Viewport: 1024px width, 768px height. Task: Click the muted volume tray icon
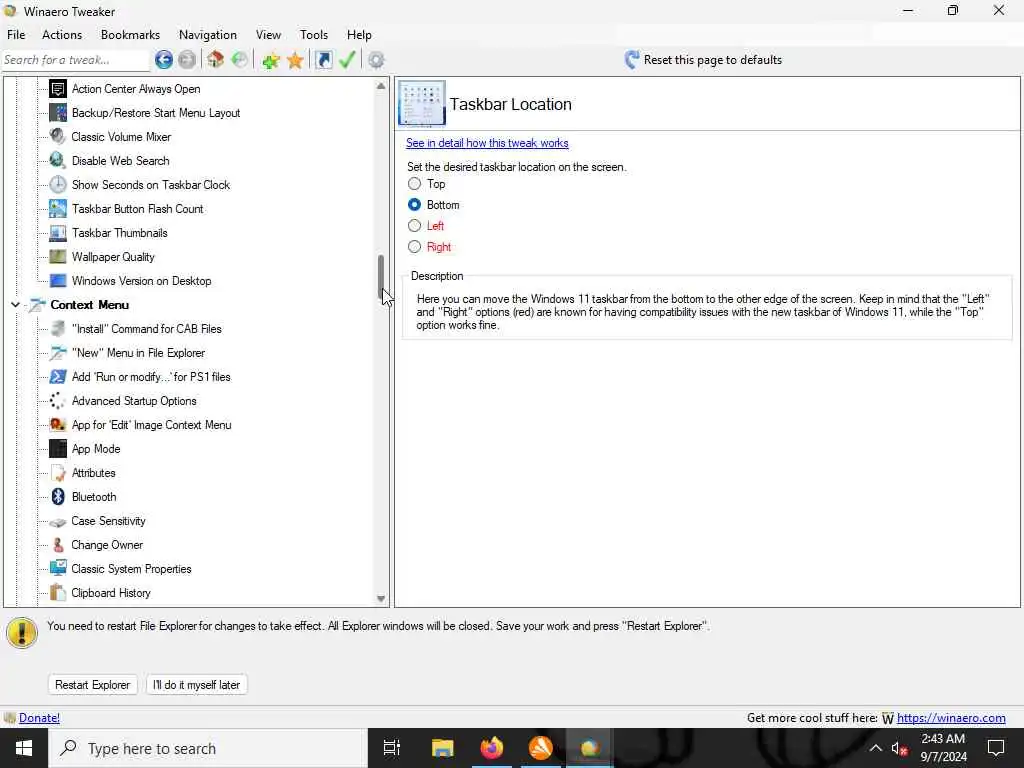click(x=900, y=748)
